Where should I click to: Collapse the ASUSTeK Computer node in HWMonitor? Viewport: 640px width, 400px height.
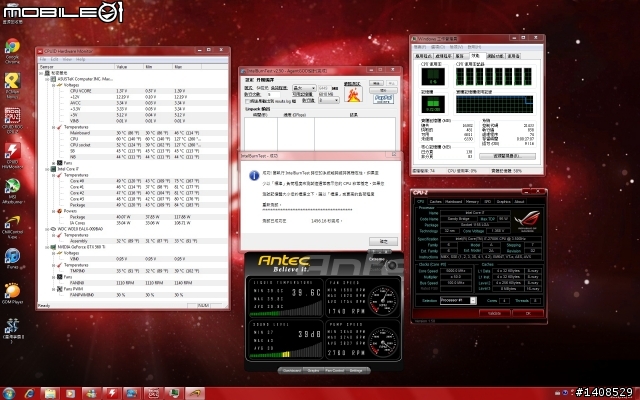click(47, 79)
